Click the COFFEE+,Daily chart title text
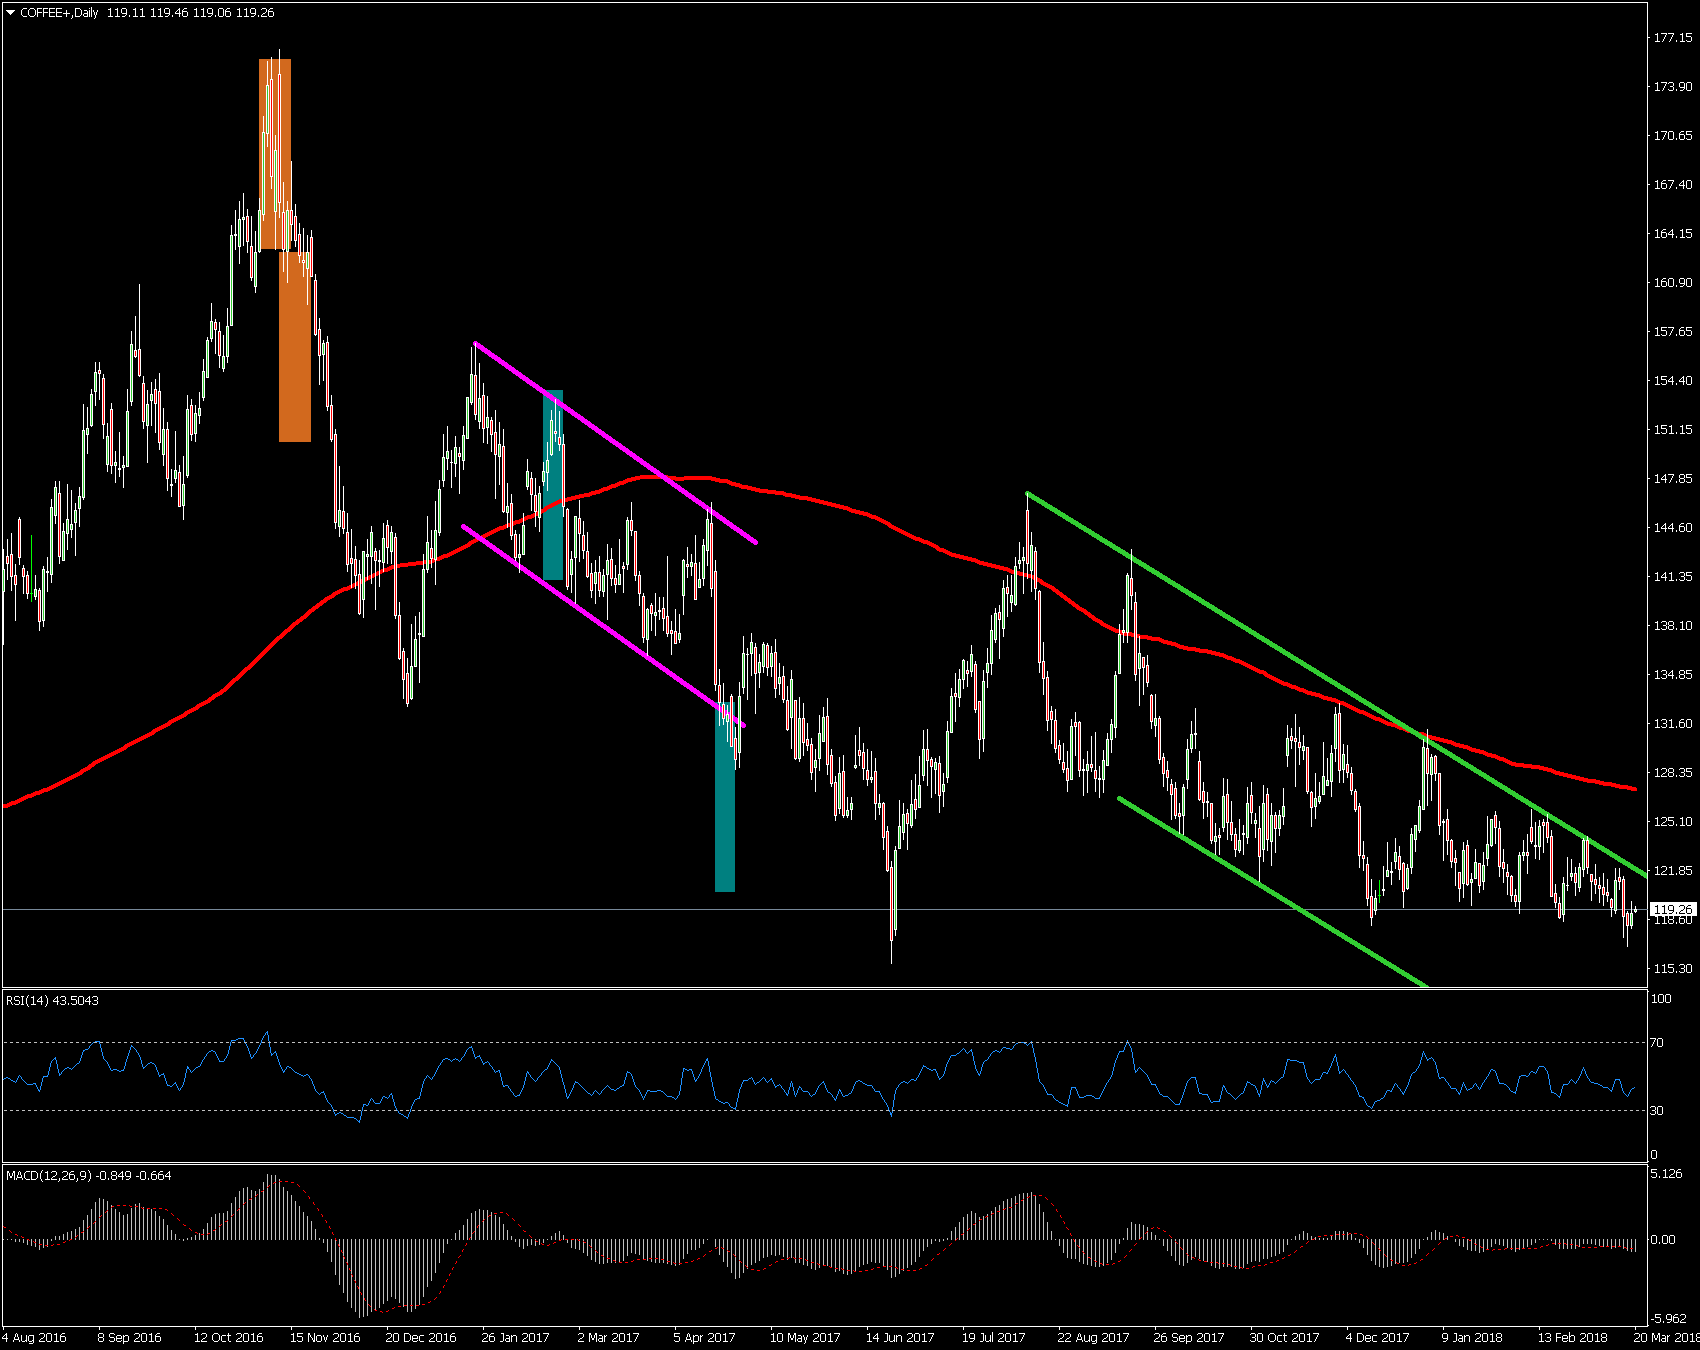Screen dimensions: 1700x1350 coord(59,13)
